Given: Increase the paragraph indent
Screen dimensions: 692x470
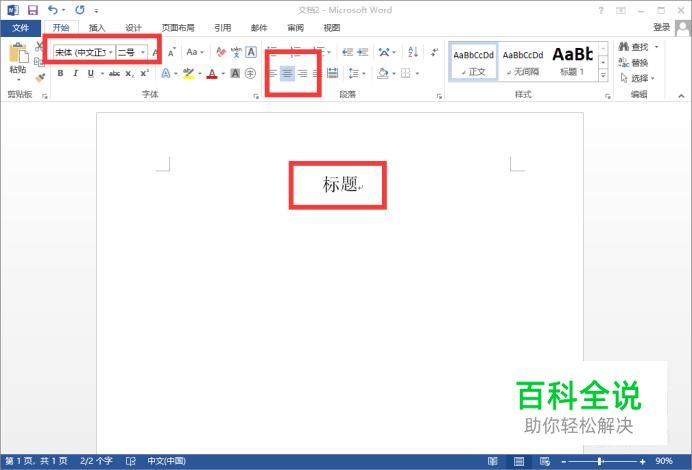Looking at the screenshot, I should coord(363,52).
